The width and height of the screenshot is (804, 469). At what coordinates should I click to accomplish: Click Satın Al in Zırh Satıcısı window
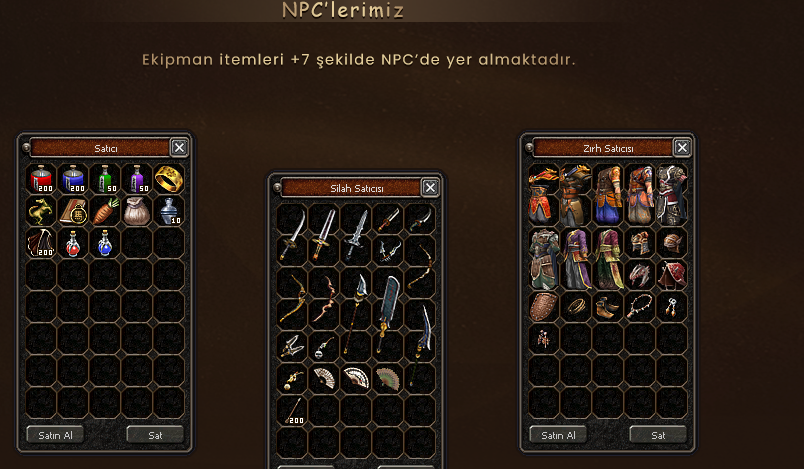coord(558,435)
